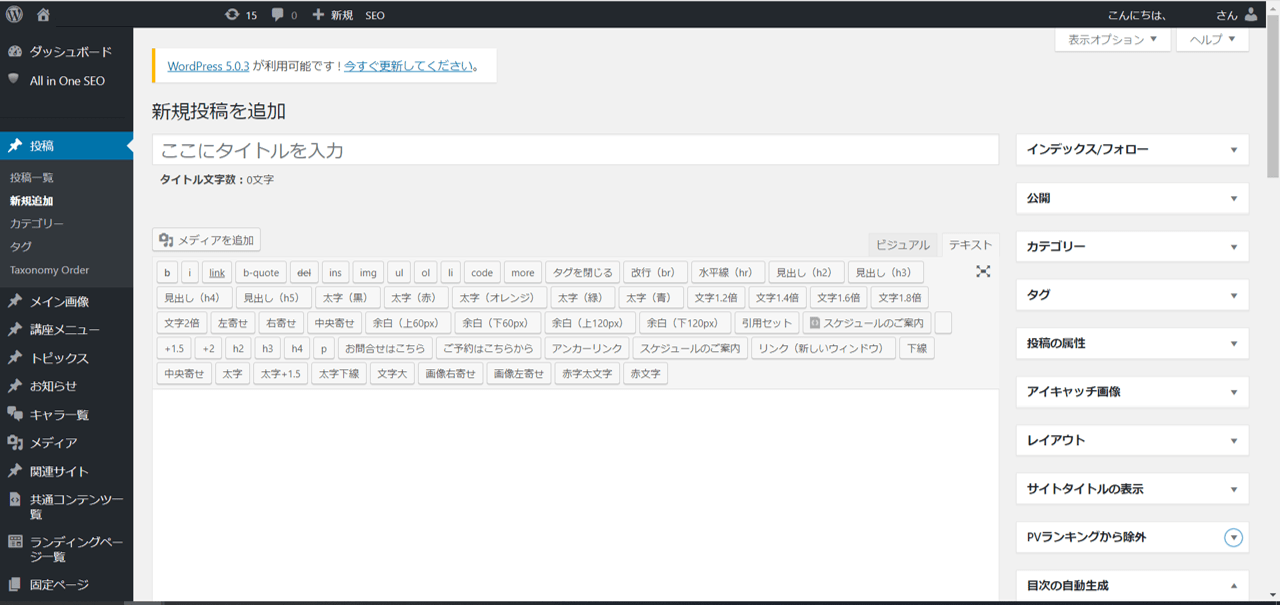Toggle the アイキャッチ画像 panel

1234,392
